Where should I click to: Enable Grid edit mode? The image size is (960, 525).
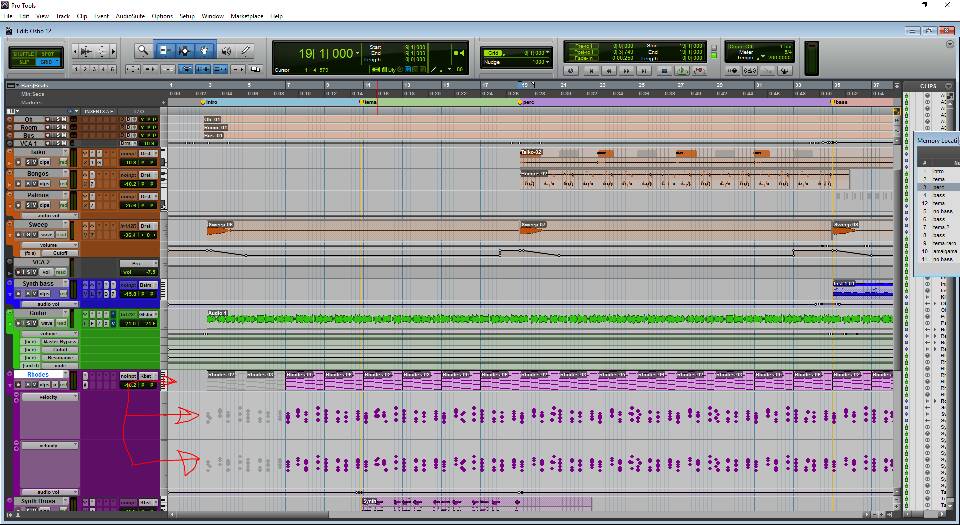(46, 62)
